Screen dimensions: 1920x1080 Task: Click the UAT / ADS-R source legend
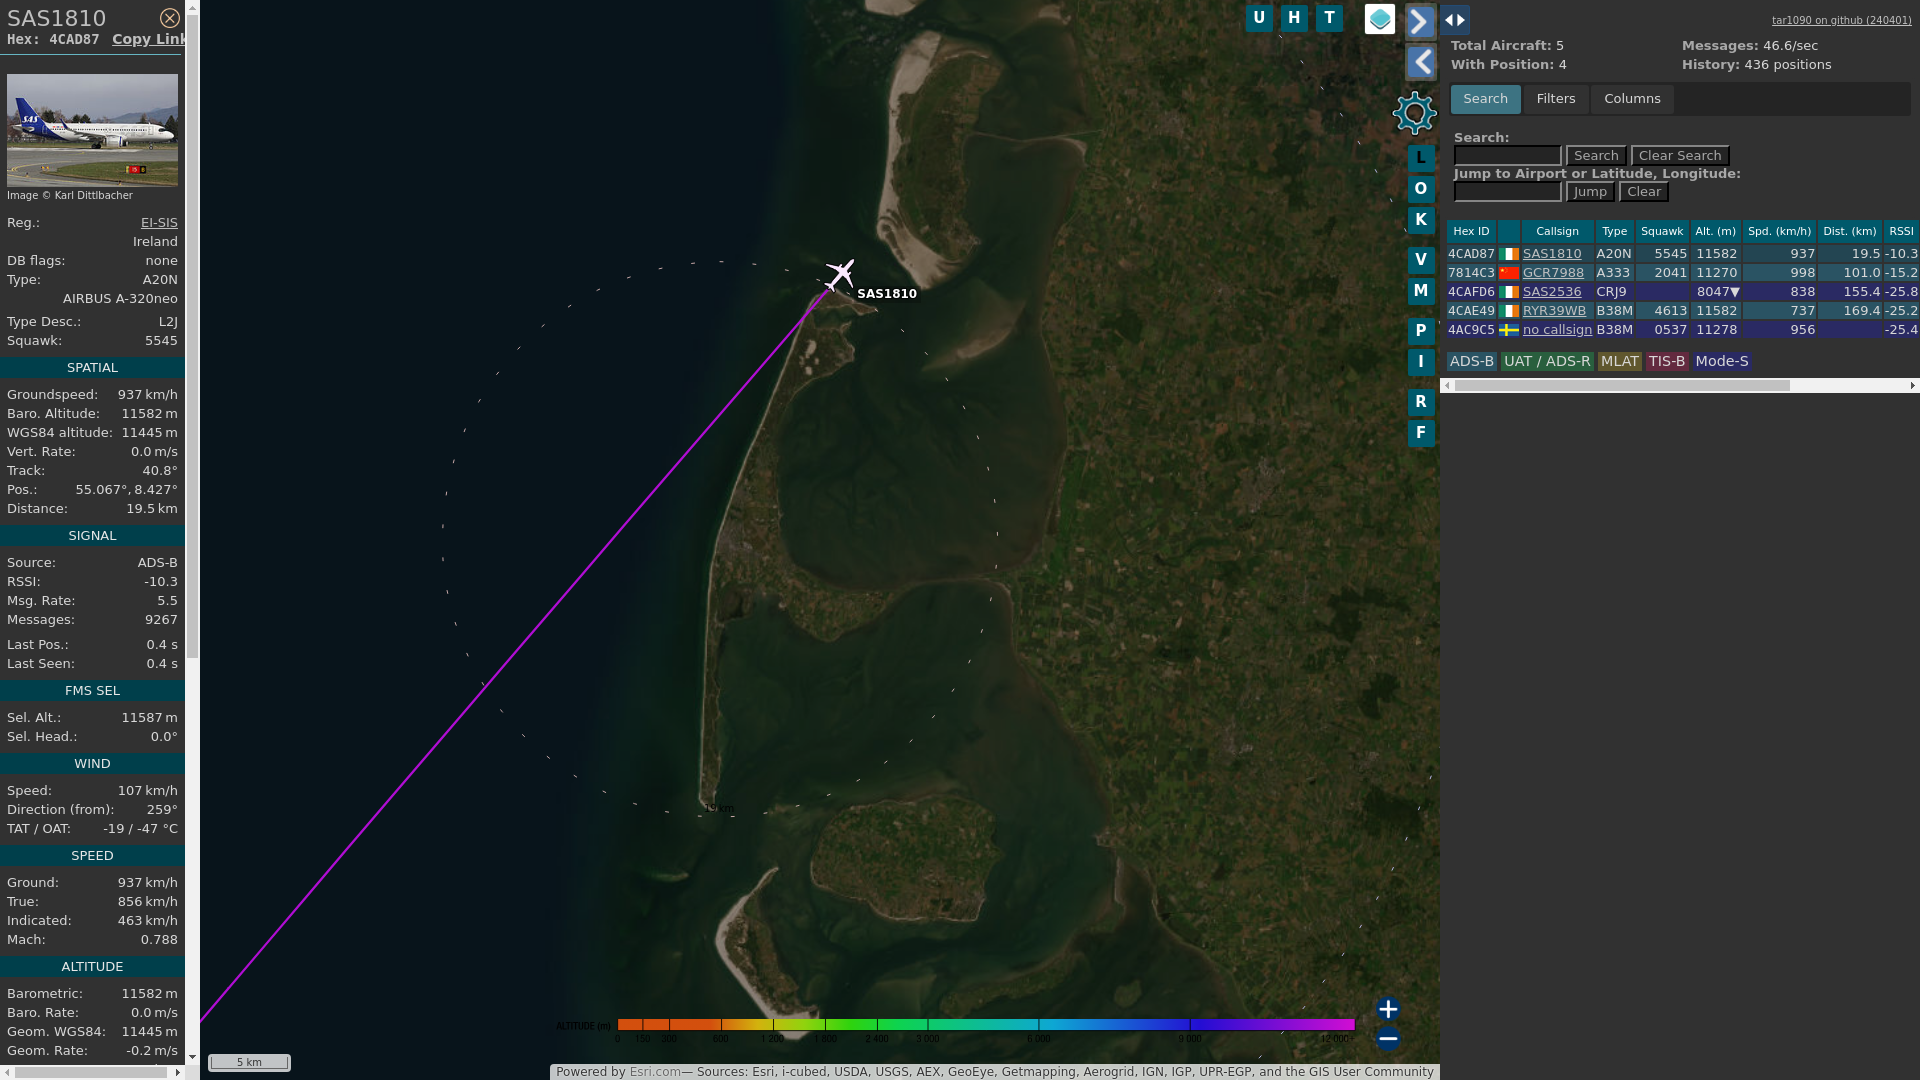coord(1547,362)
